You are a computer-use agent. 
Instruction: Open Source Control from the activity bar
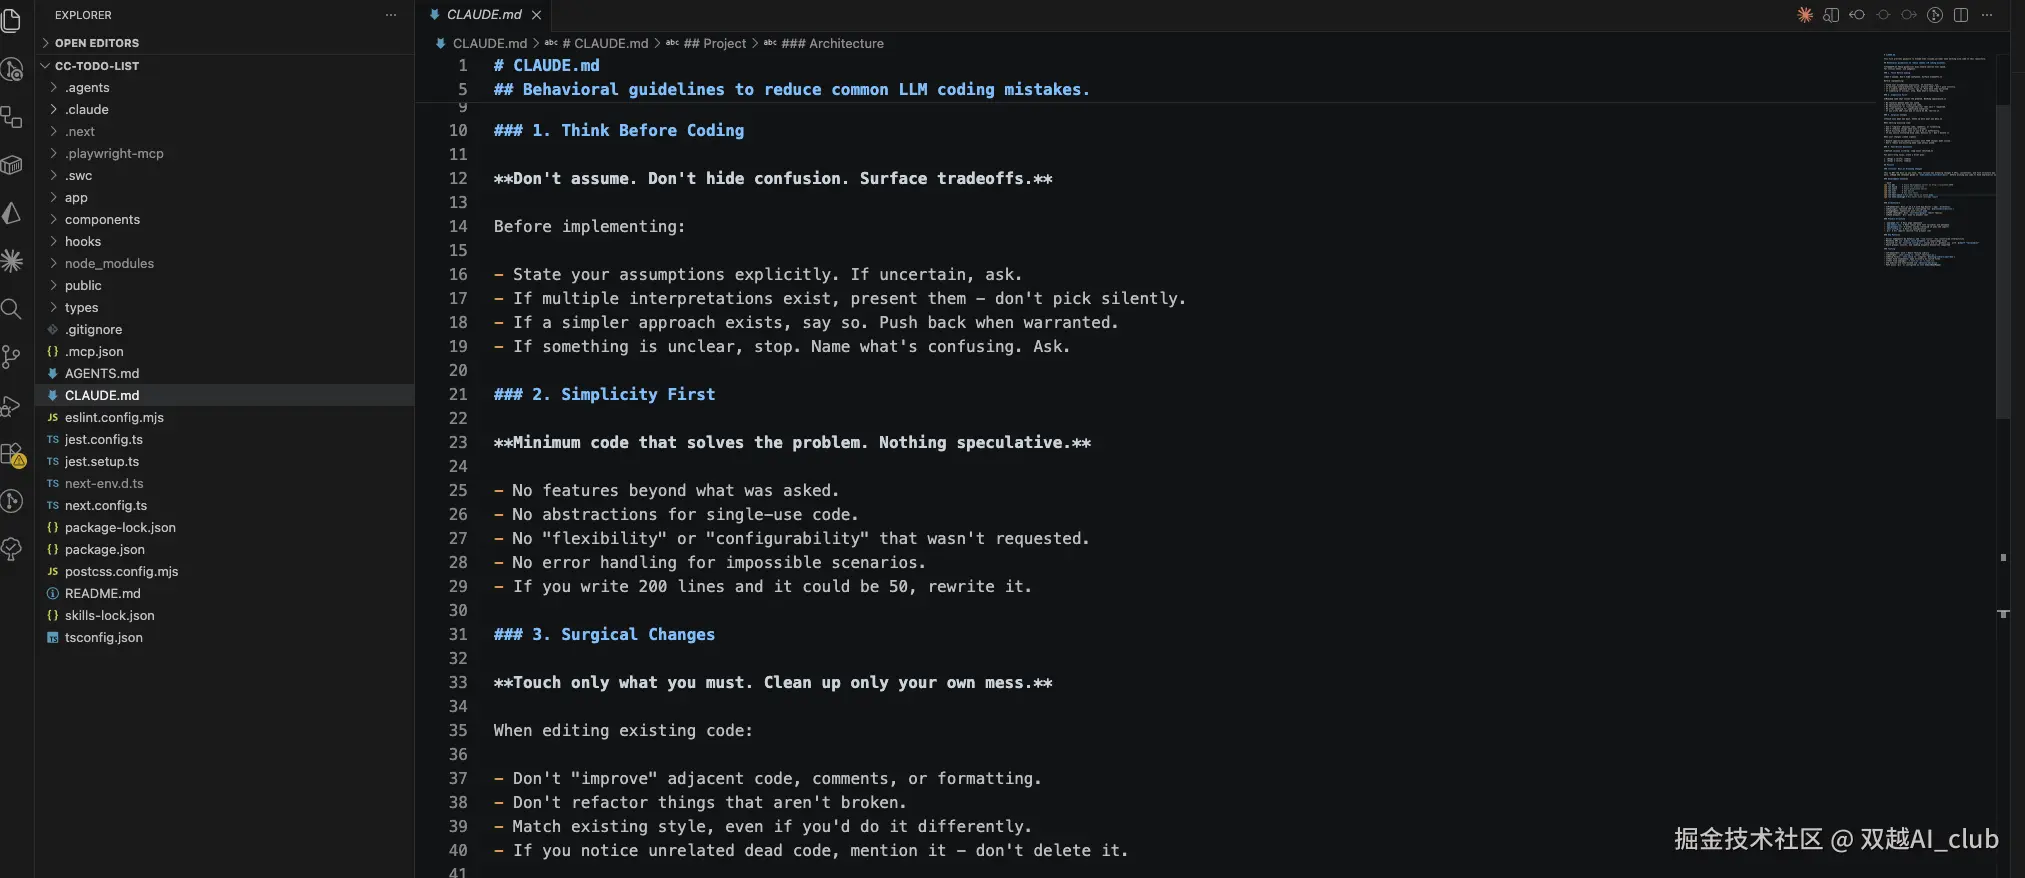(12, 357)
